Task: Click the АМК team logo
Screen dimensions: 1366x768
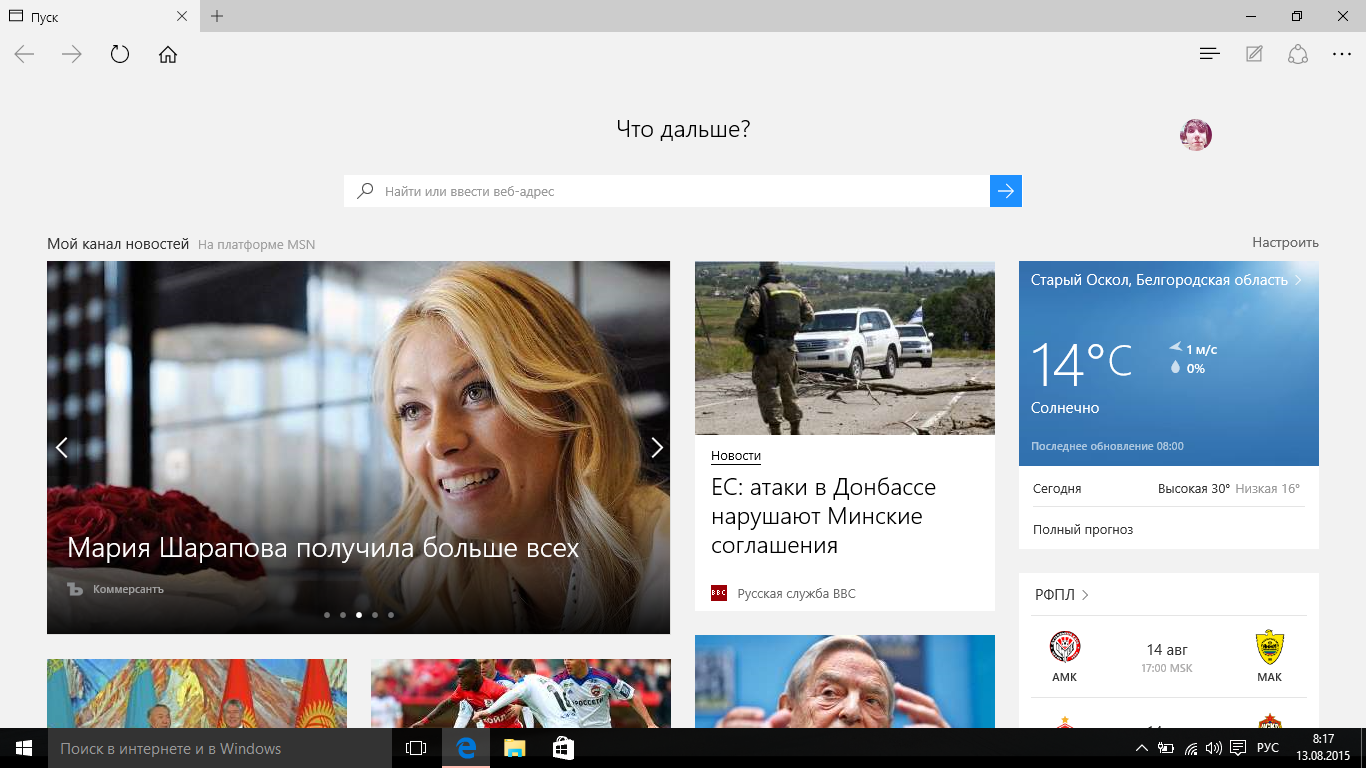Action: [1064, 647]
